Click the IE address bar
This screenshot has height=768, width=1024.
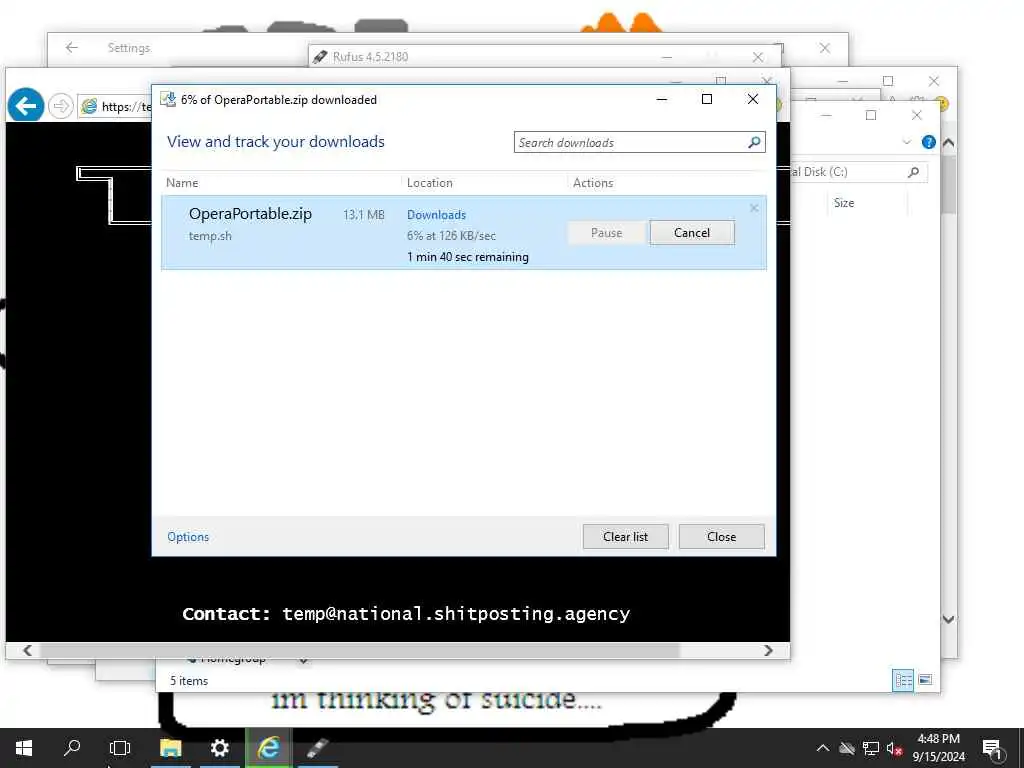[x=116, y=106]
